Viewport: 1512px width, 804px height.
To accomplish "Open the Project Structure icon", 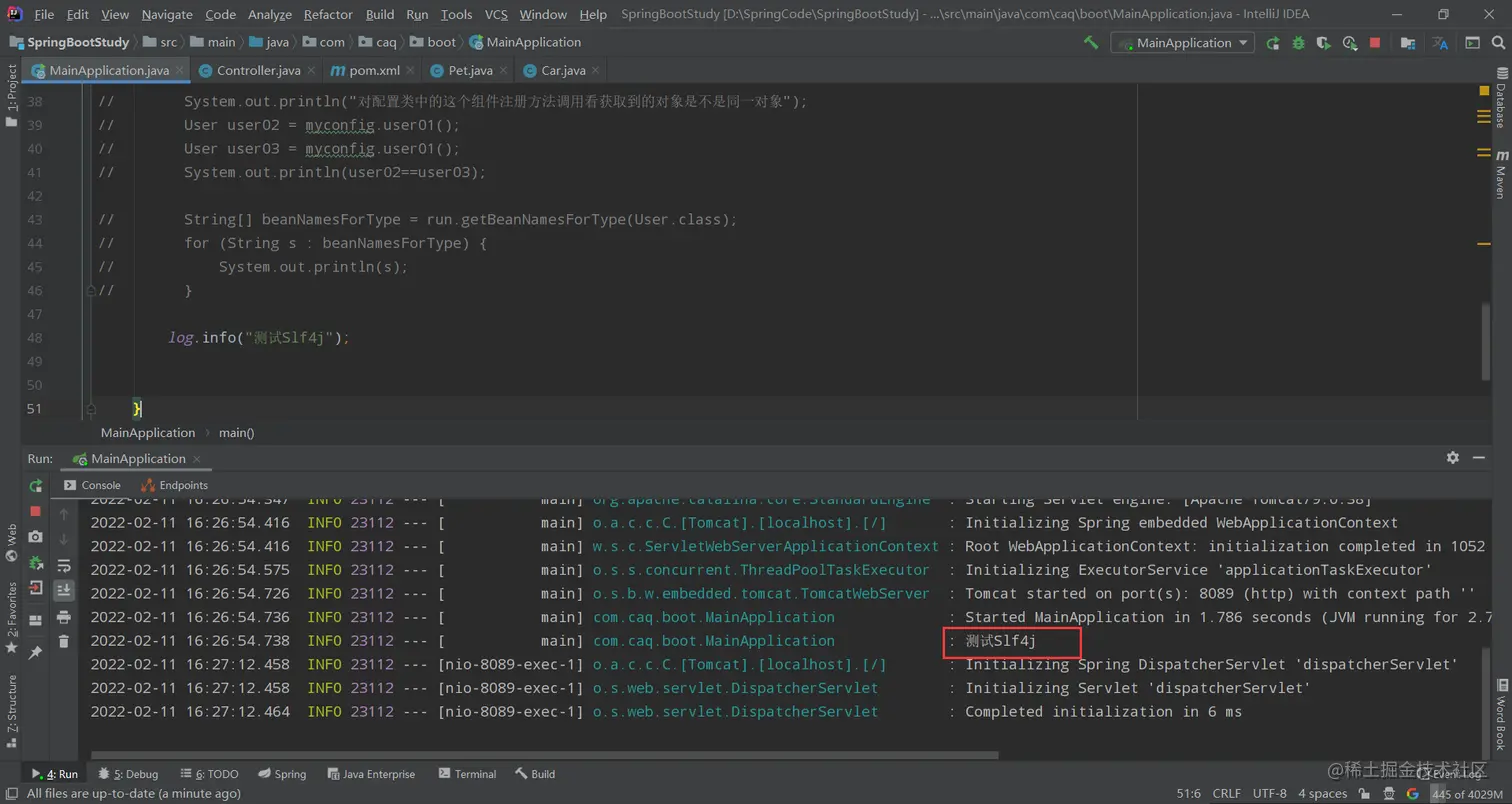I will click(1408, 43).
